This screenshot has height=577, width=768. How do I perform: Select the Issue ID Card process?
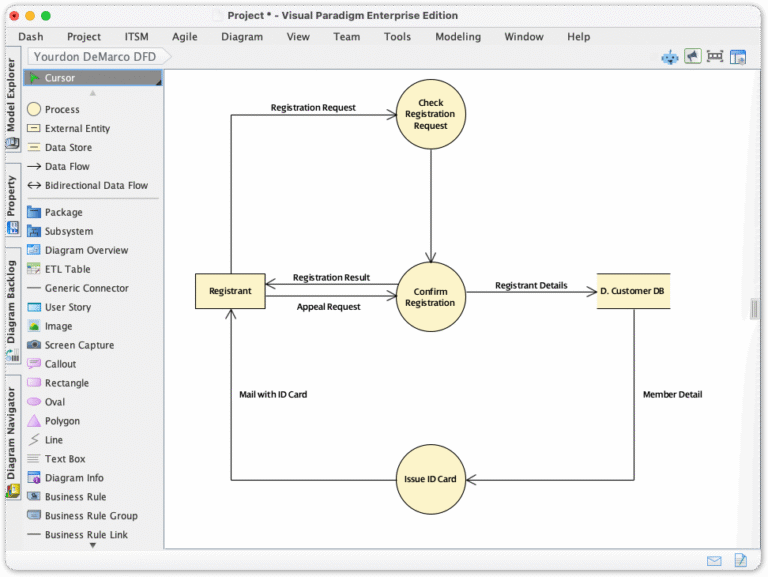coord(431,480)
